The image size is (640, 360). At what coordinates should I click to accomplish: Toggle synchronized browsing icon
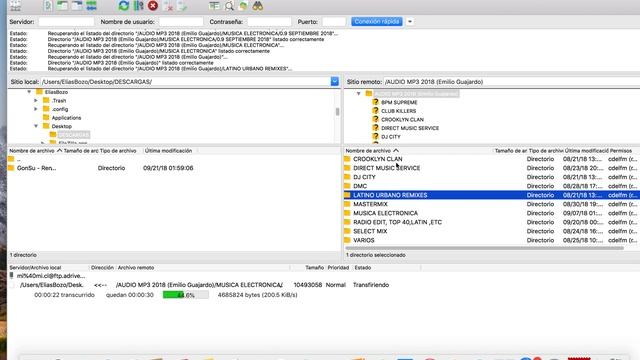[x=243, y=6]
